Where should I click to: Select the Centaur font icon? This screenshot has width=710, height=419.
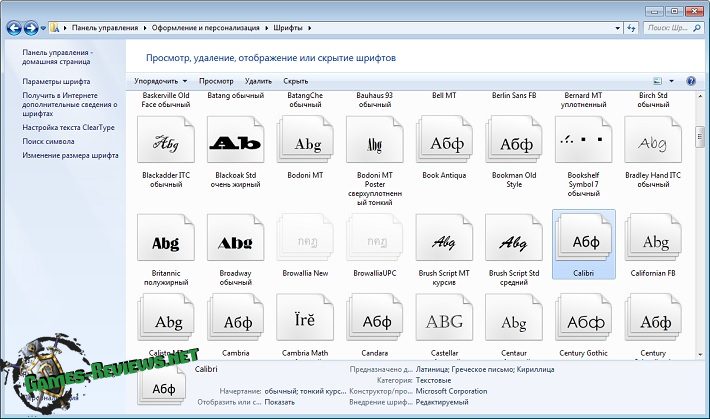coord(514,317)
